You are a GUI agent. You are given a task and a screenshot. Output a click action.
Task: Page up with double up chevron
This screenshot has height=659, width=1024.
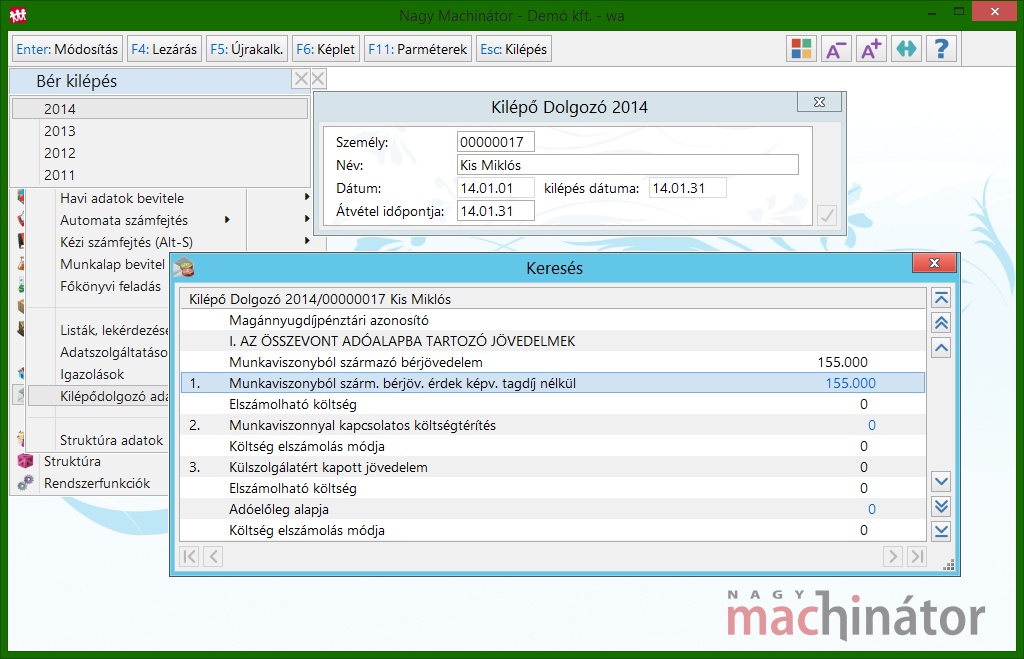point(941,323)
